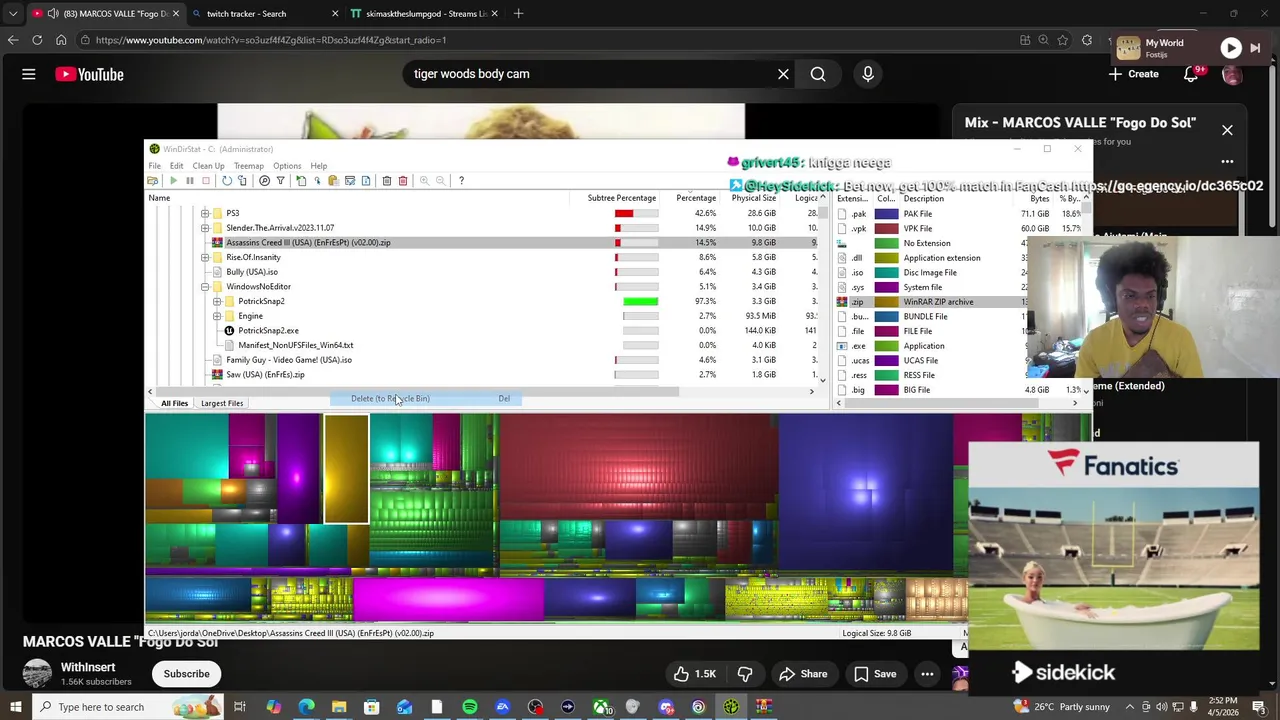Viewport: 1280px width, 720px height.
Task: Click the zoom in magnifier toolbar icon
Action: point(424,181)
